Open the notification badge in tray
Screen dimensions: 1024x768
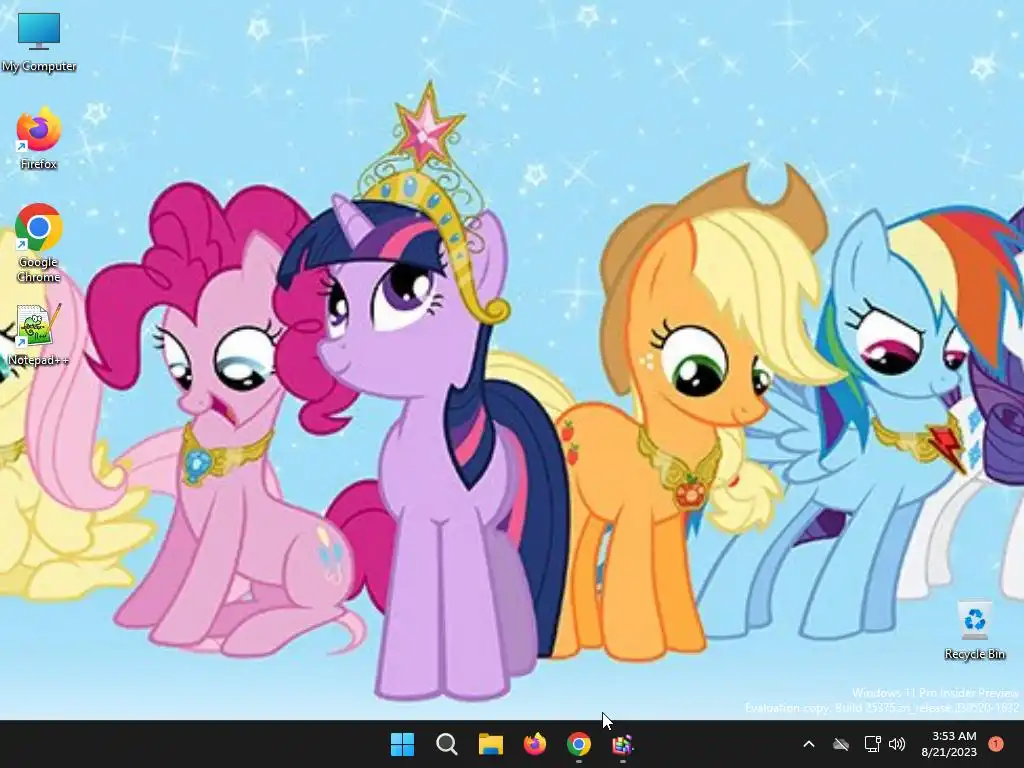pos(996,744)
